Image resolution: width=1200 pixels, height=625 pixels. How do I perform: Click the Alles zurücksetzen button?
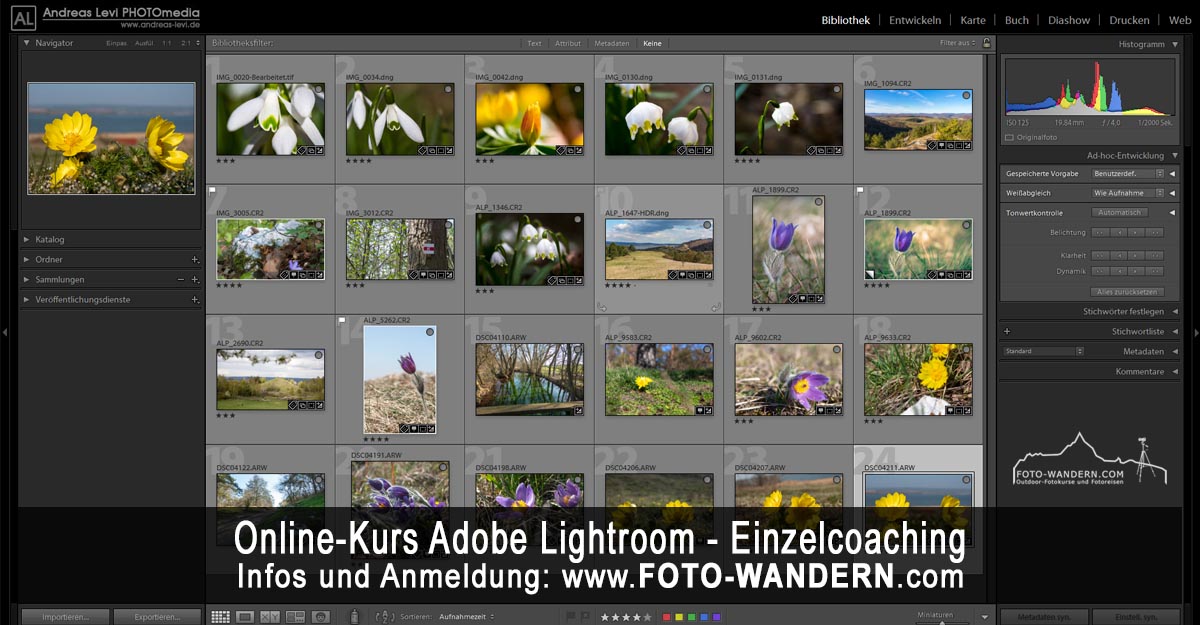pyautogui.click(x=1127, y=292)
